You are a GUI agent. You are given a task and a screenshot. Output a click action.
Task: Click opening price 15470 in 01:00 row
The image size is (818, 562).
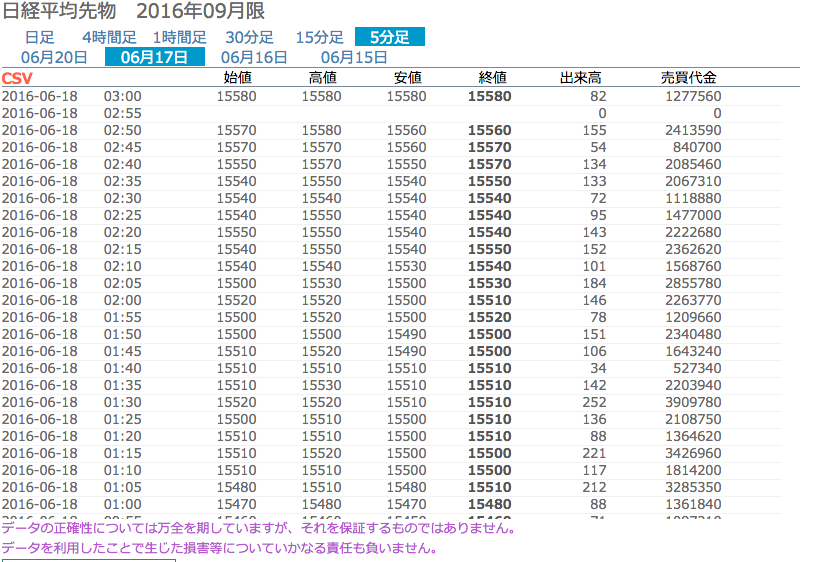(x=236, y=505)
